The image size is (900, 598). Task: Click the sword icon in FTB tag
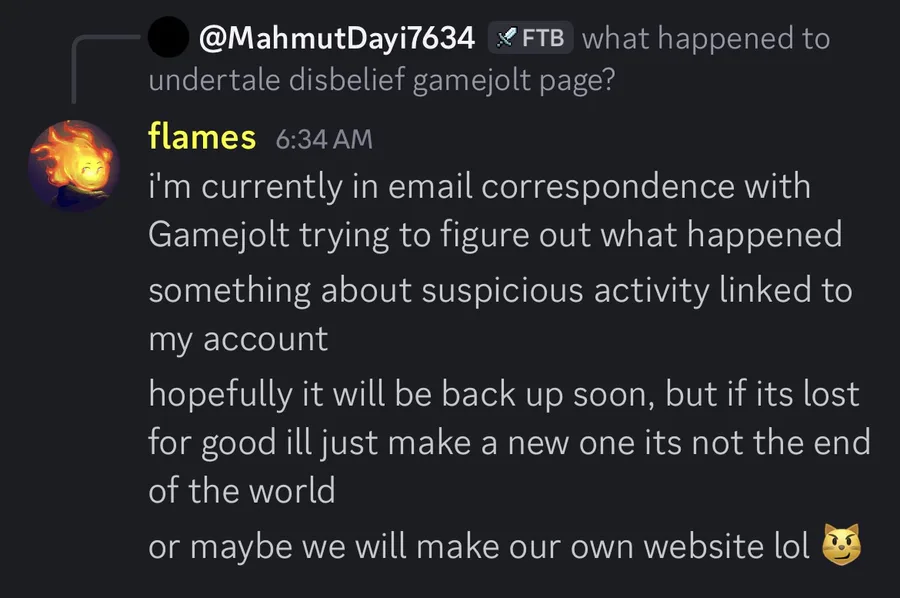click(x=508, y=39)
